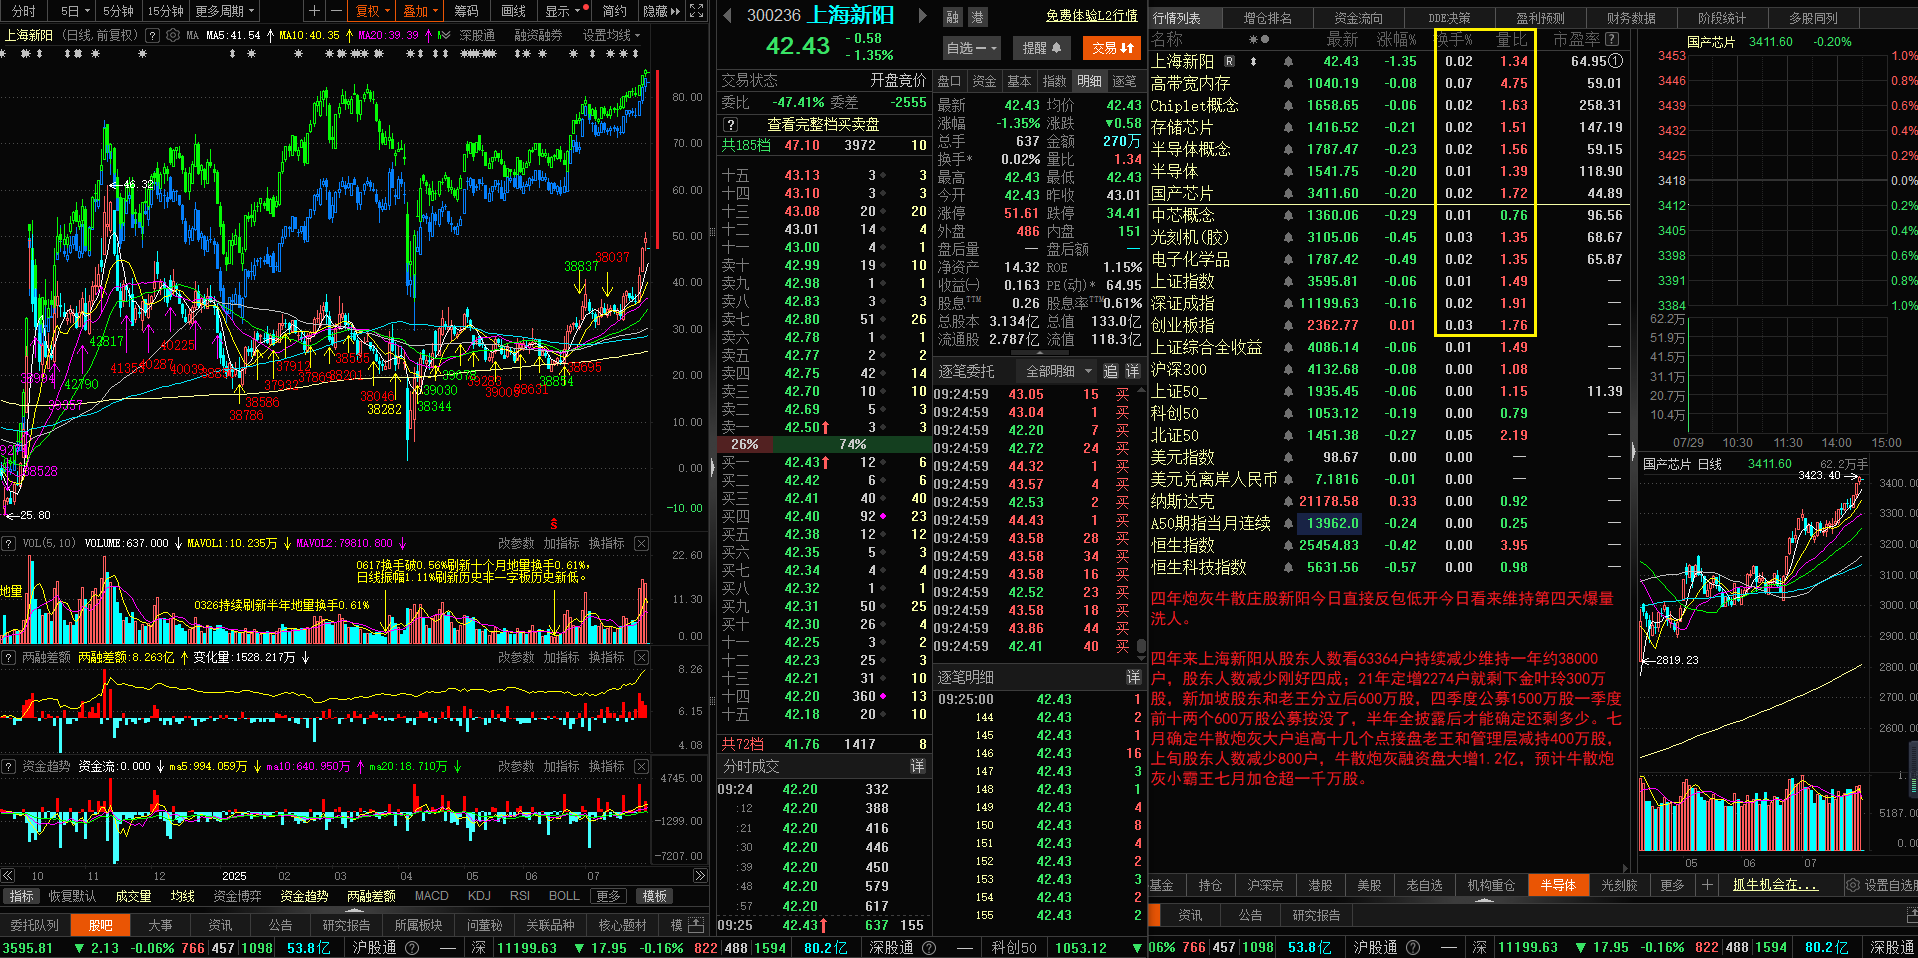Add new watchlist tab with plus icon
This screenshot has height=958, width=1918.
1707,885
